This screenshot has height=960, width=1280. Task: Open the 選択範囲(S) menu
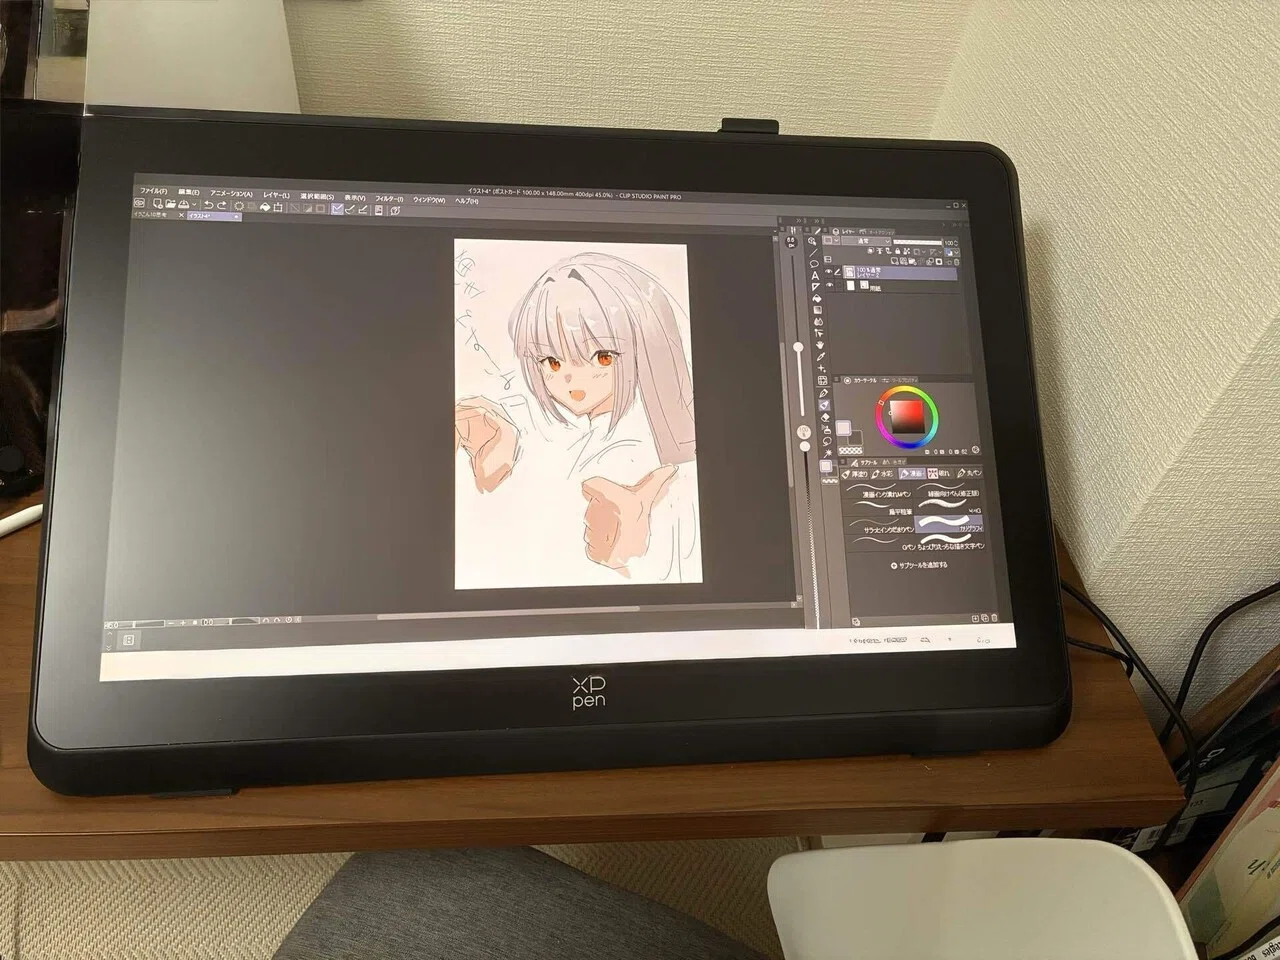point(317,196)
